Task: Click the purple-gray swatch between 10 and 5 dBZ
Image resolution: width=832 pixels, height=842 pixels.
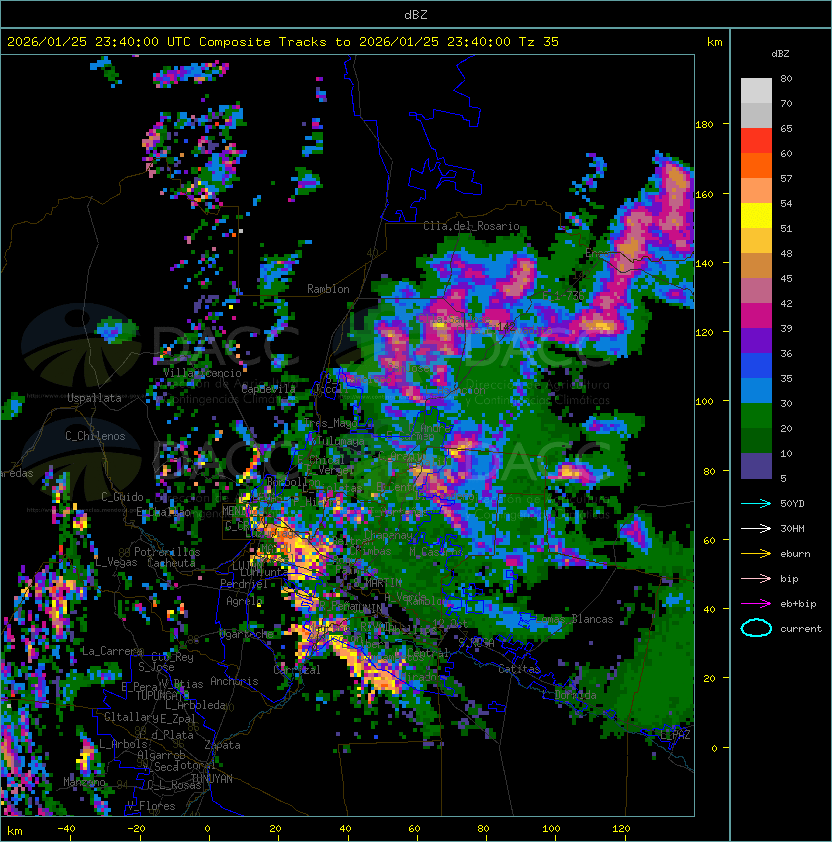Action: click(x=756, y=466)
